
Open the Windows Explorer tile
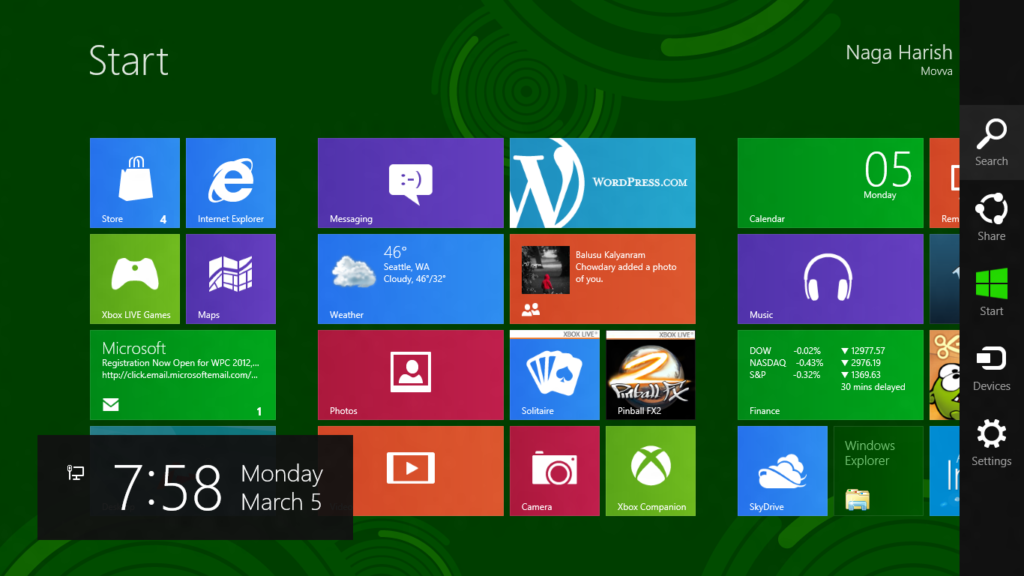(x=878, y=471)
